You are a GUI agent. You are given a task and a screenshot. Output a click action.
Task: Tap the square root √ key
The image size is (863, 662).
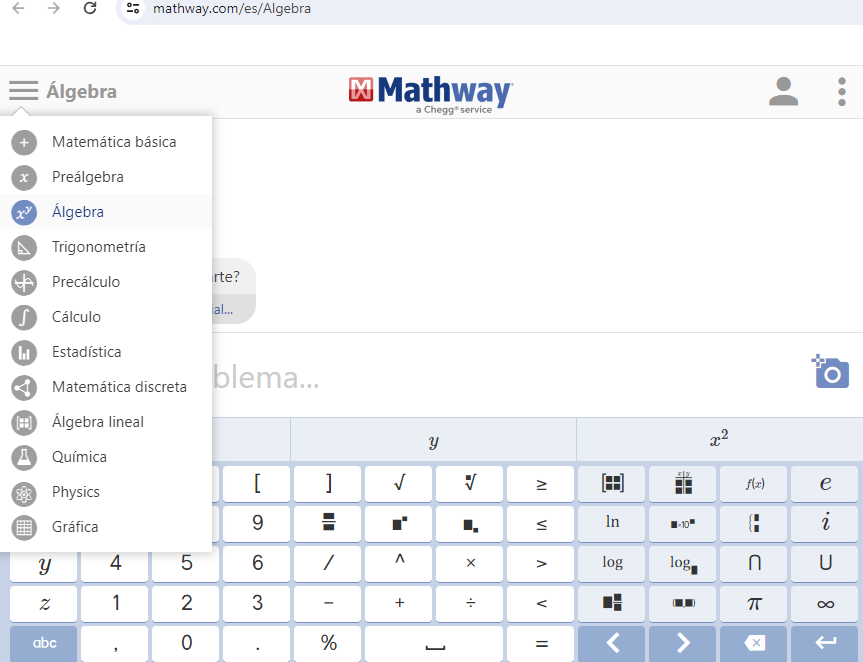(x=399, y=484)
